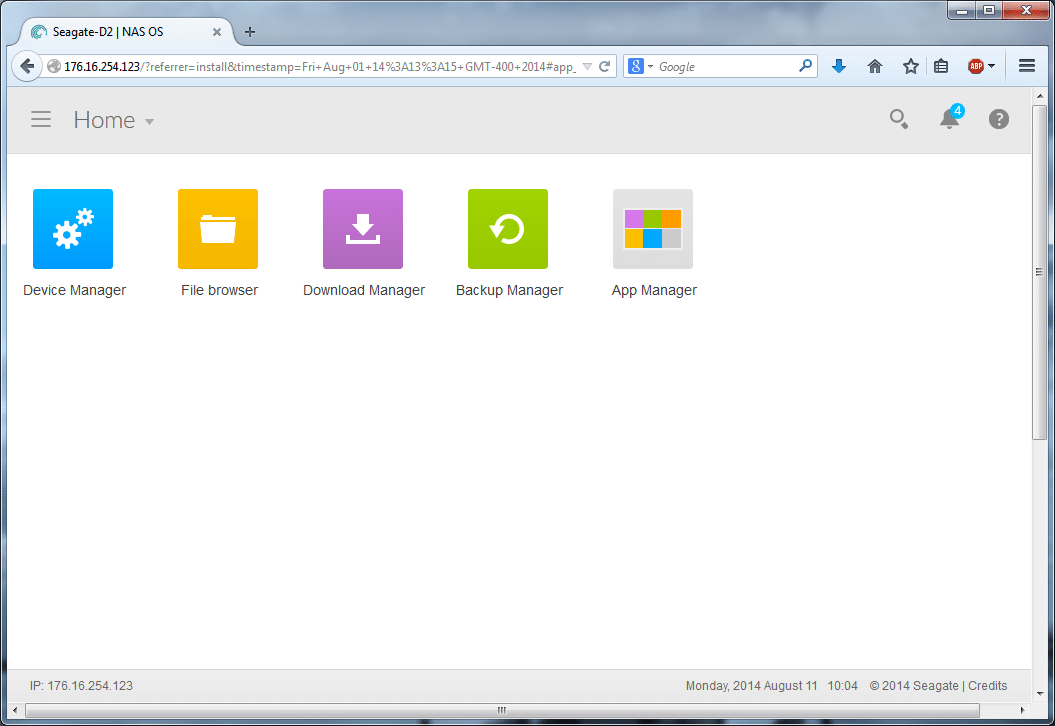Open the Backup Manager icon
This screenshot has height=726, width=1055.
(x=508, y=229)
